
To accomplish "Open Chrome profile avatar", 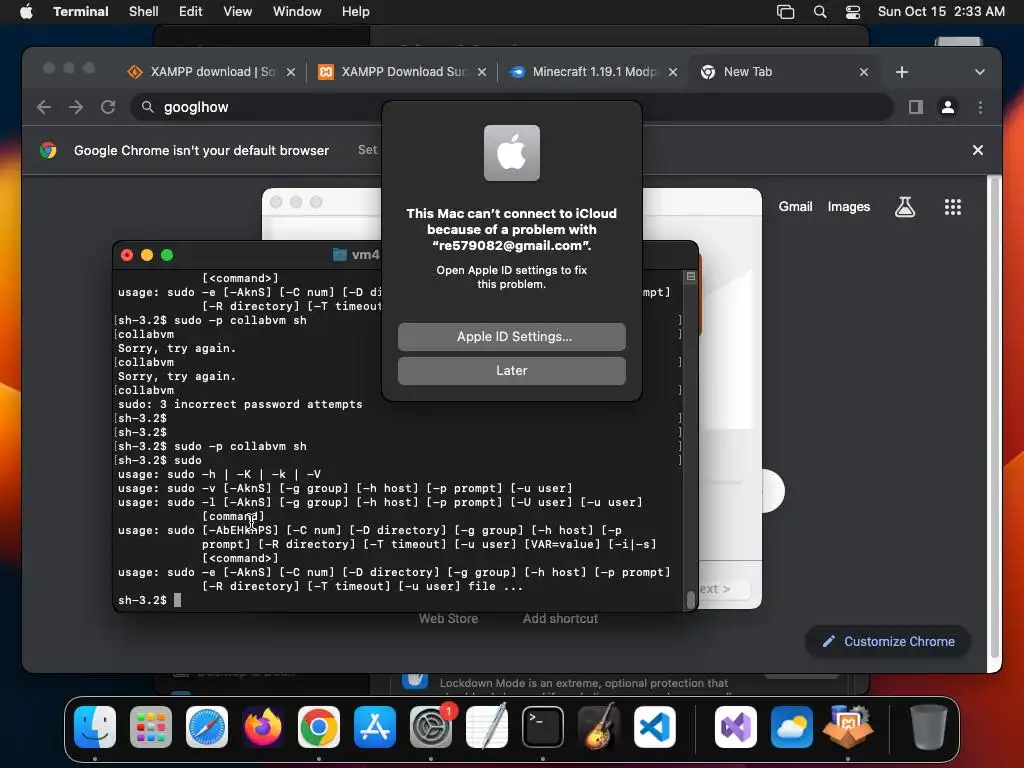I will (x=948, y=107).
